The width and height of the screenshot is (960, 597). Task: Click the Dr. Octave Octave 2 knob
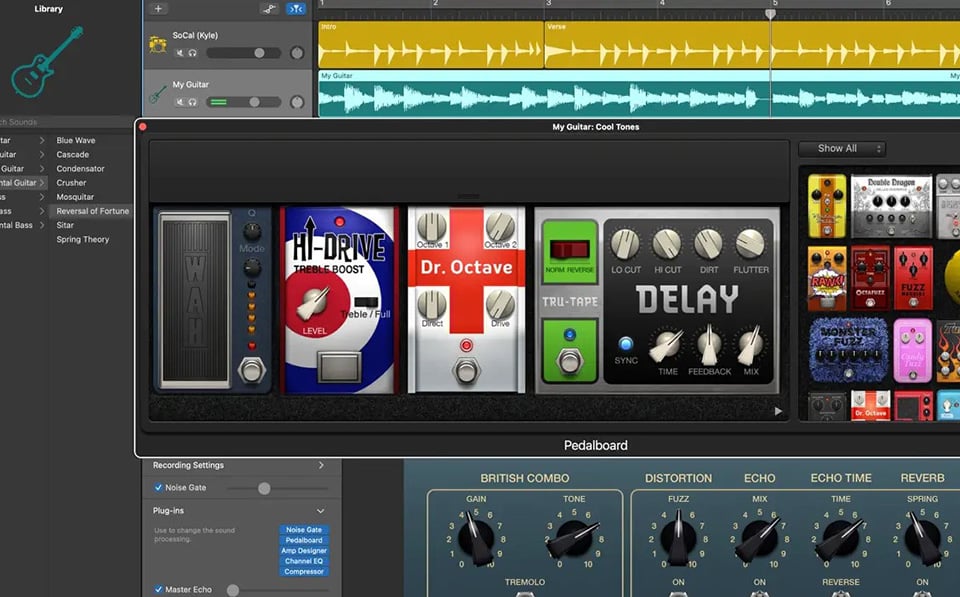(500, 227)
